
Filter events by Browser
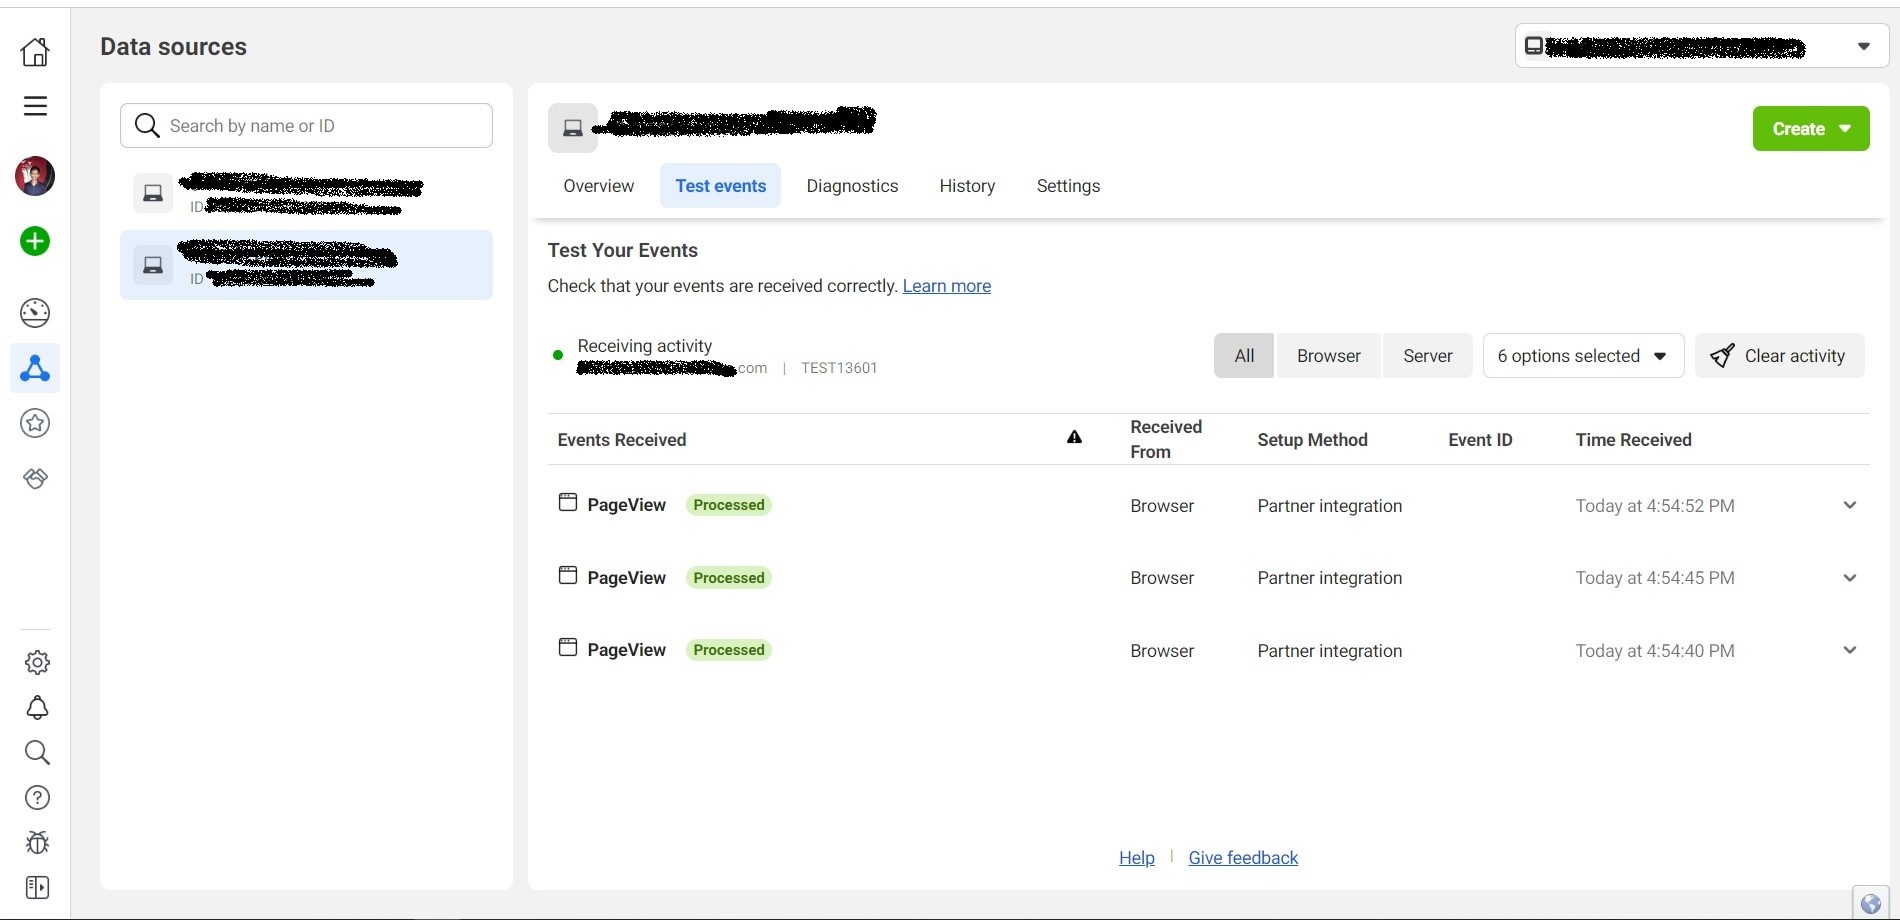pos(1328,356)
